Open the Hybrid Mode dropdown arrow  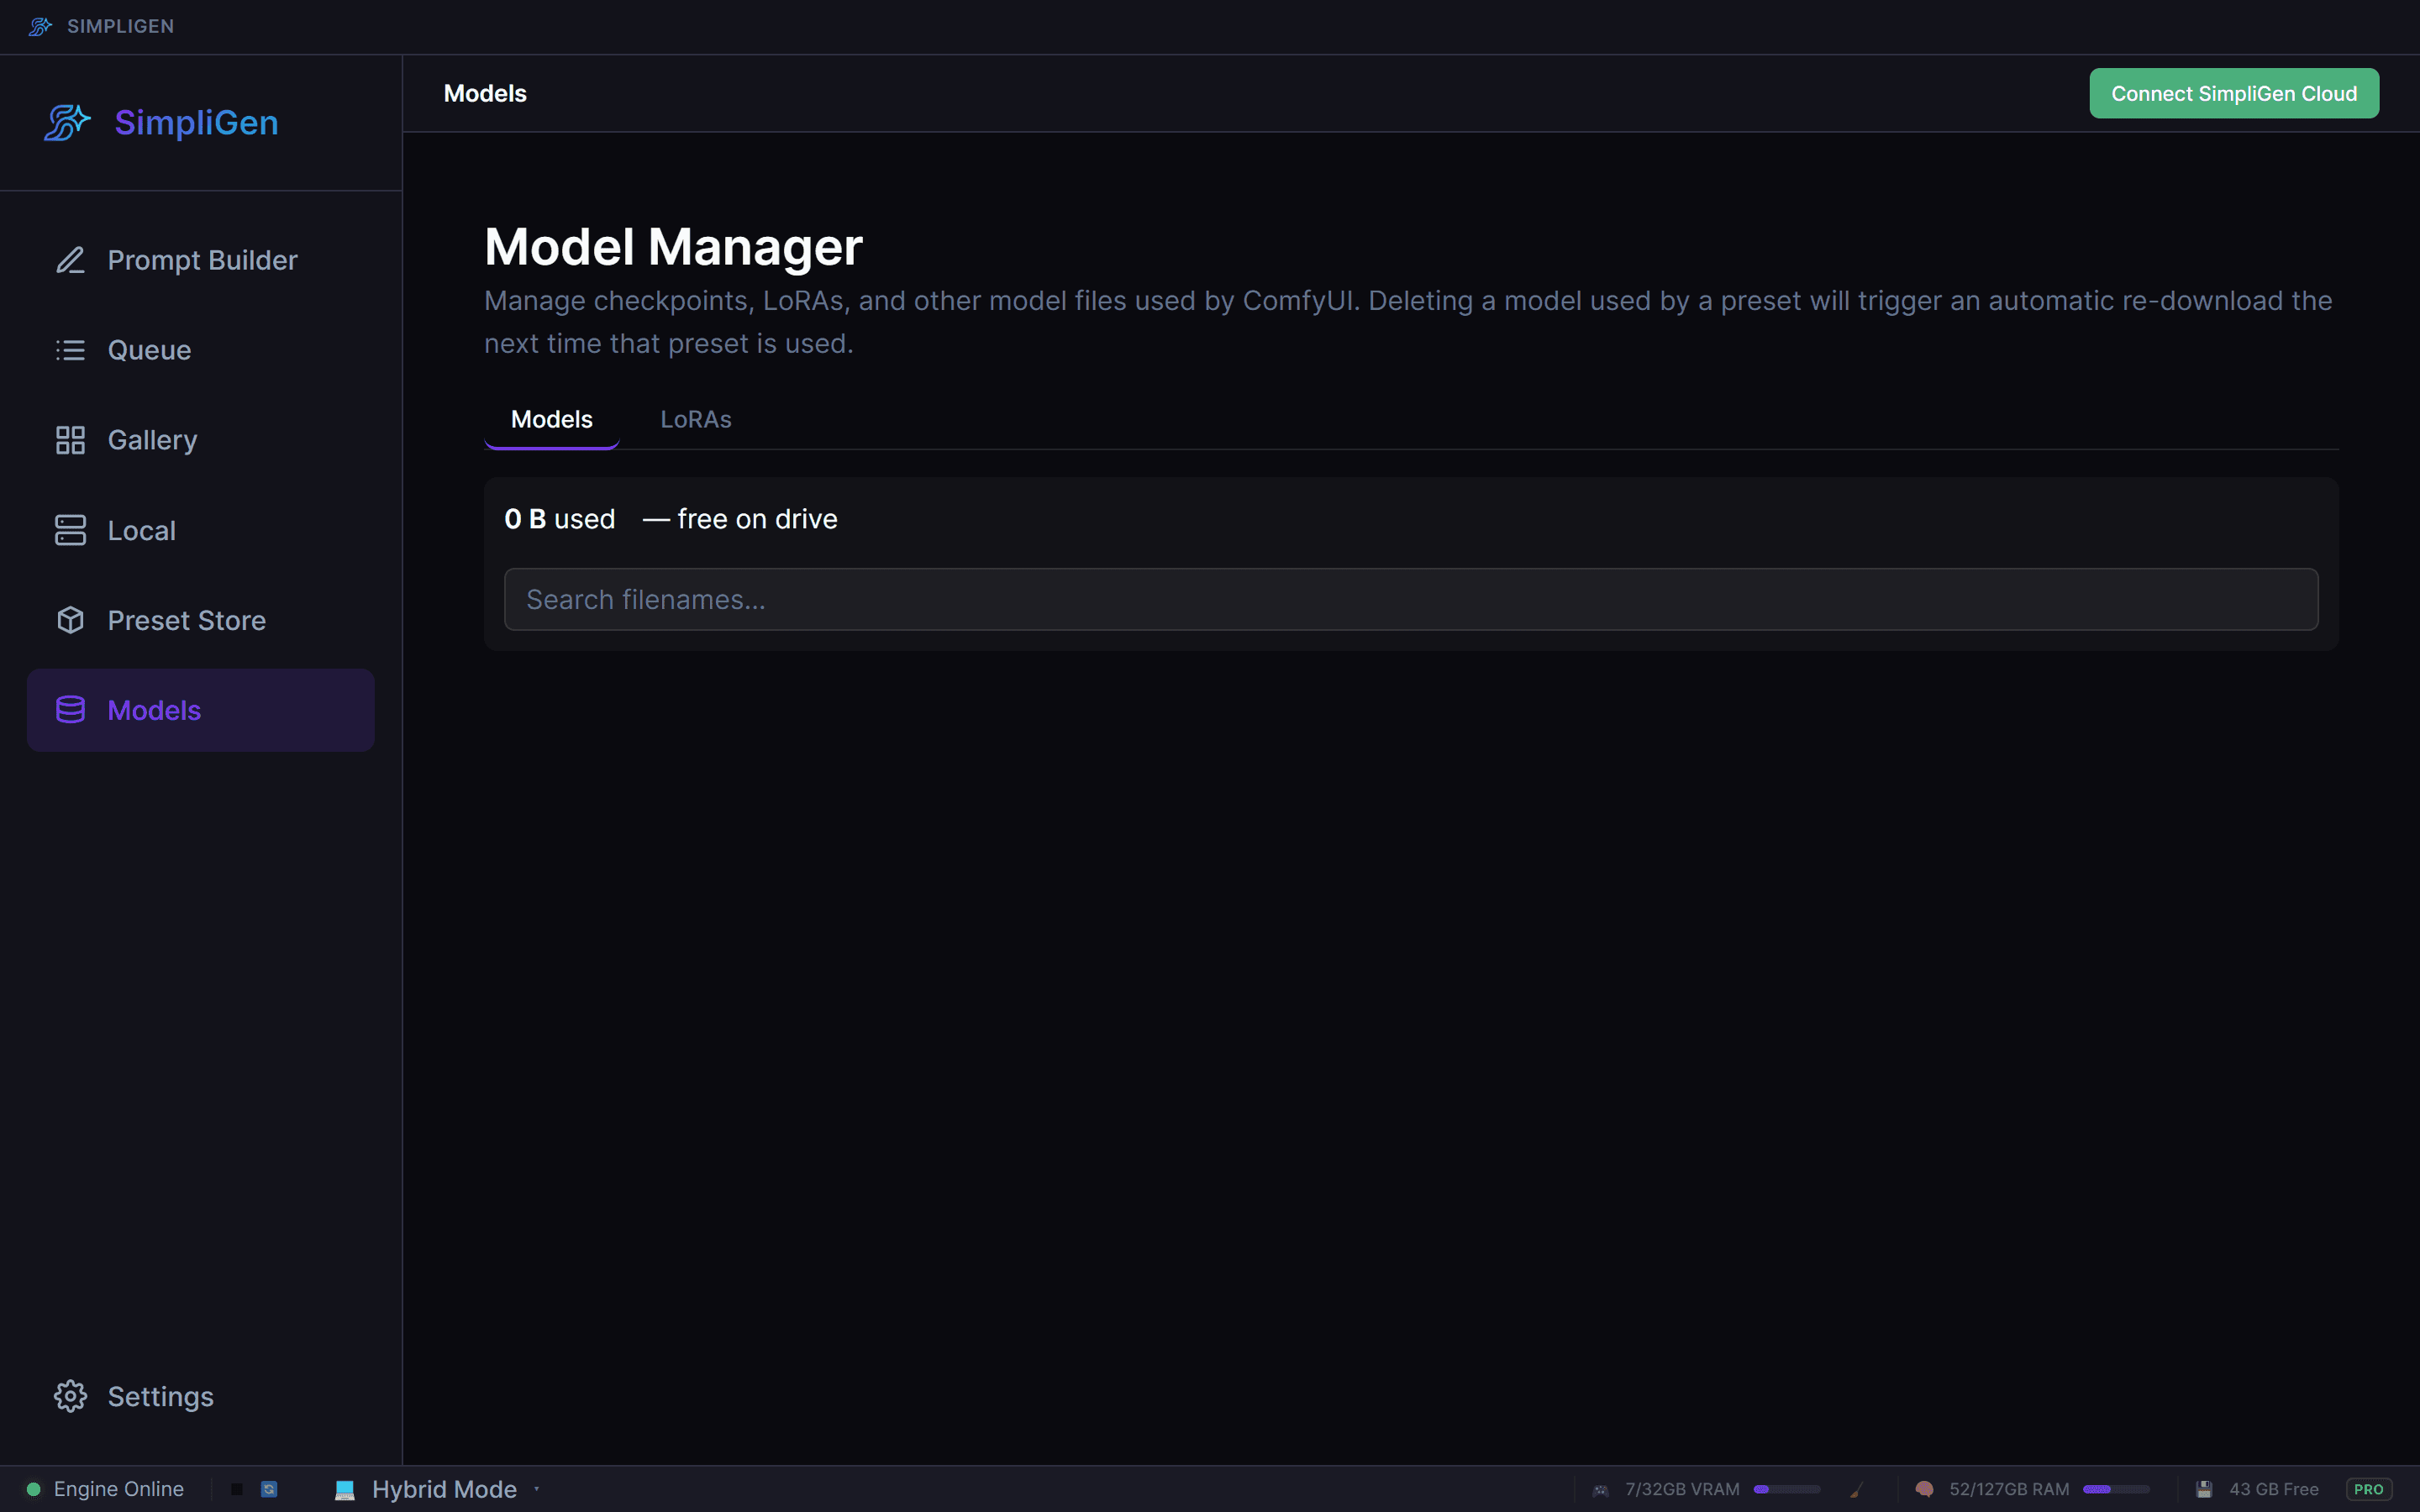pos(537,1489)
